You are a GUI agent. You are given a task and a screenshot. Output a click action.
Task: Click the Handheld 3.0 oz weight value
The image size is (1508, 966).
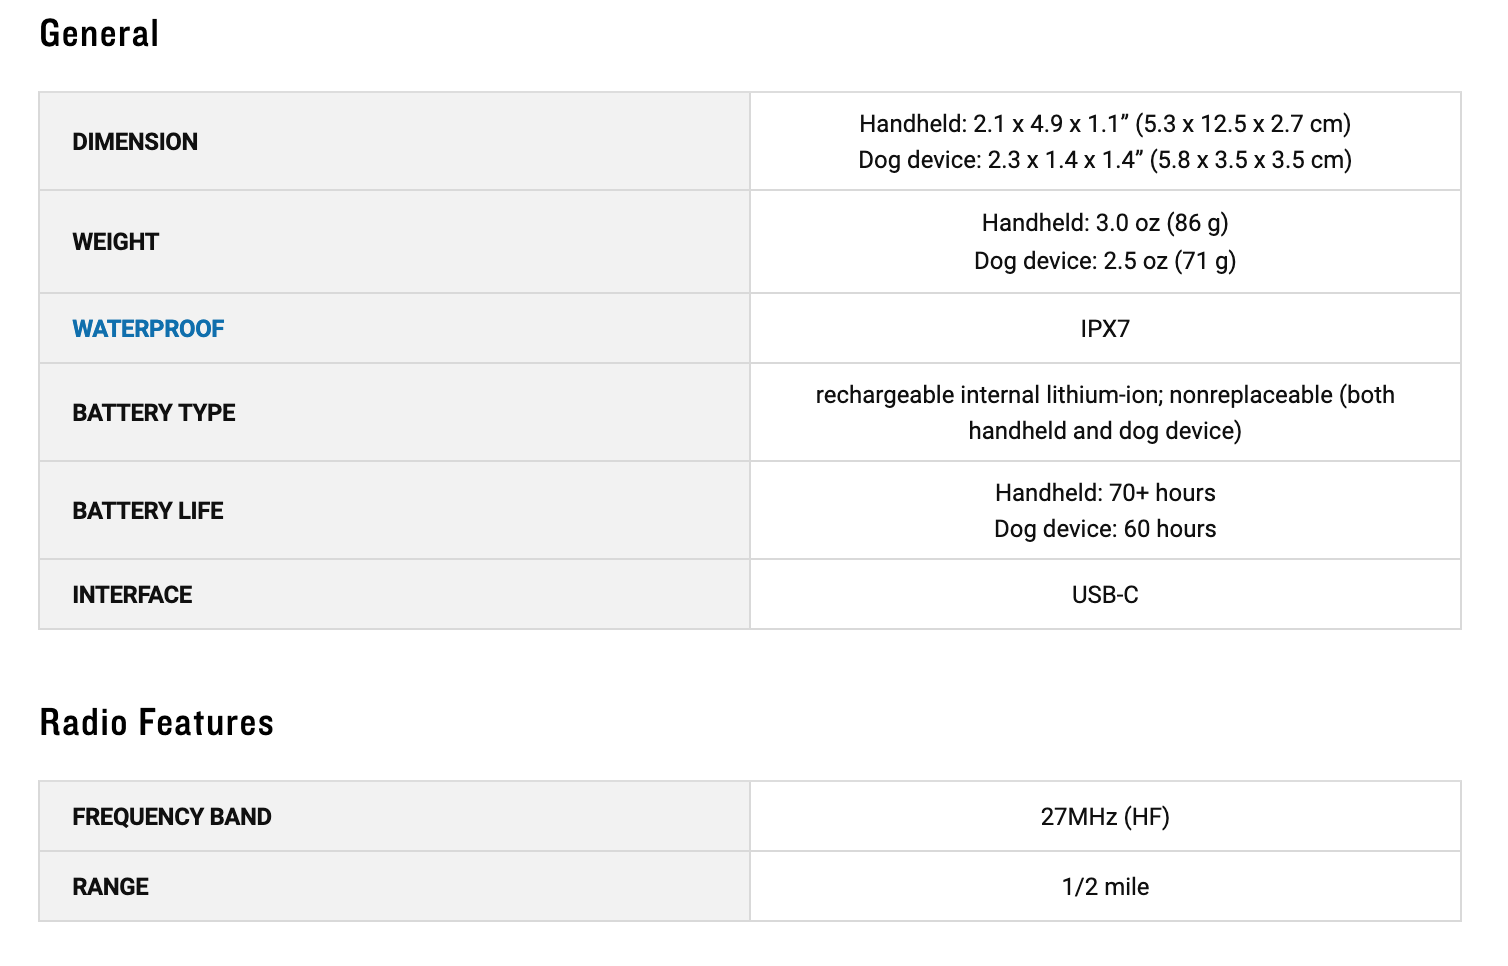pos(1104,223)
